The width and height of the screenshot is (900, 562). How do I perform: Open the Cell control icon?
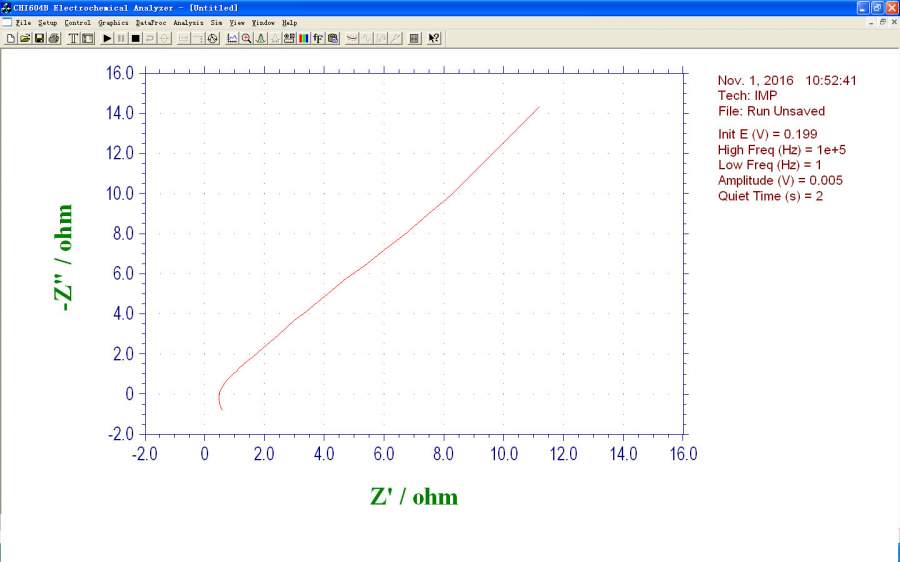coord(212,38)
